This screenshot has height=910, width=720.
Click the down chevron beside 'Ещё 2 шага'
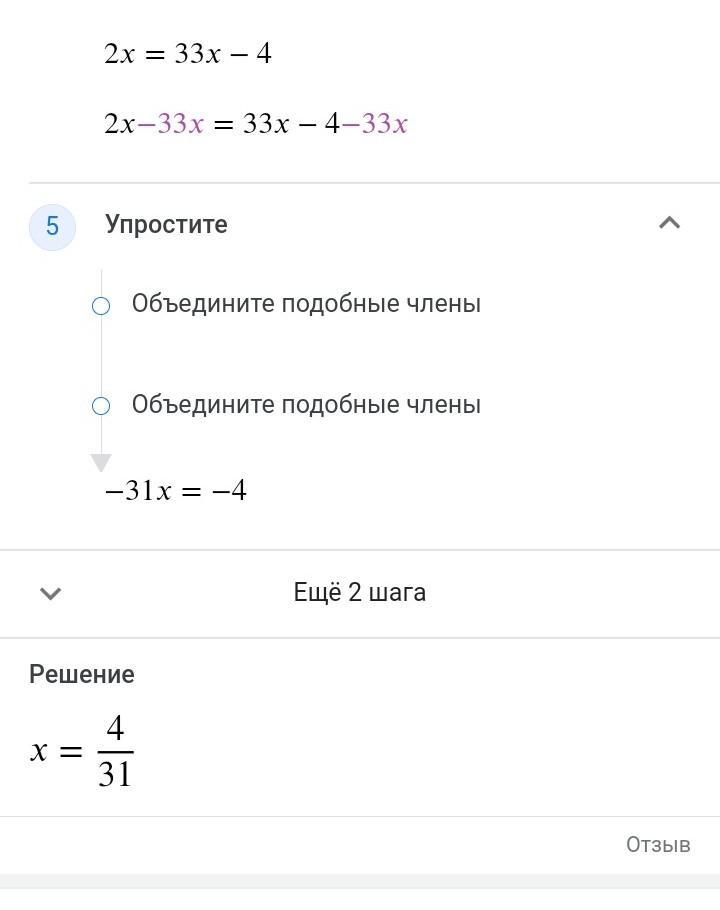click(50, 593)
